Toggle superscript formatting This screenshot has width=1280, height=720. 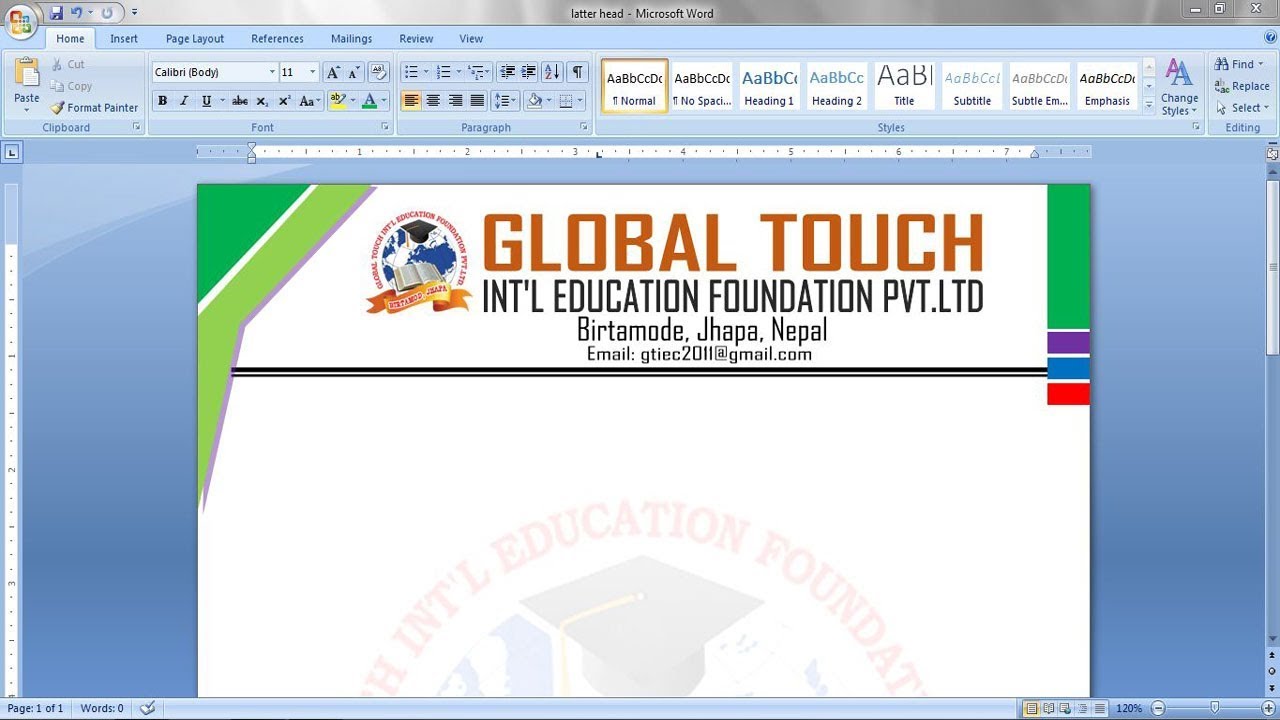point(284,101)
